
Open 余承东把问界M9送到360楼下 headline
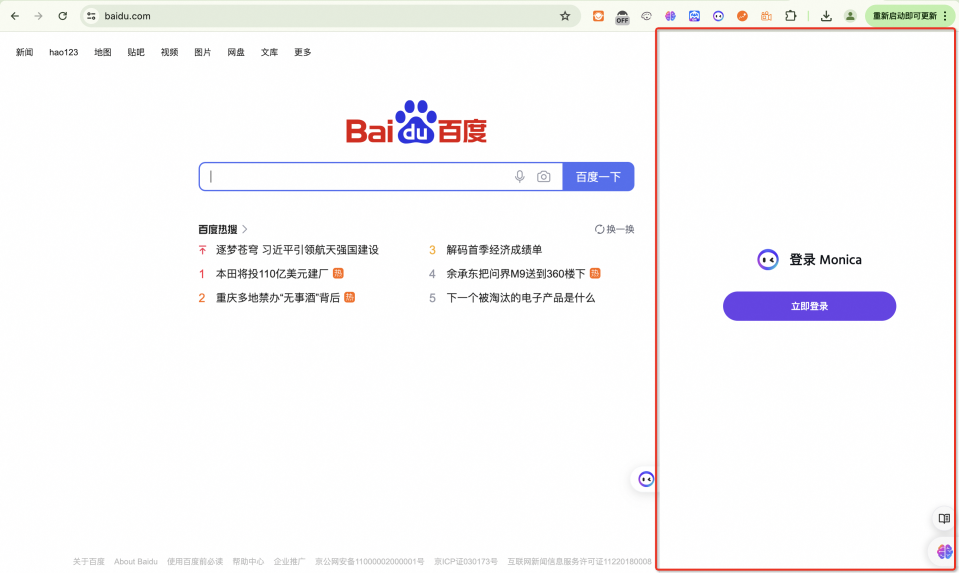(516, 273)
